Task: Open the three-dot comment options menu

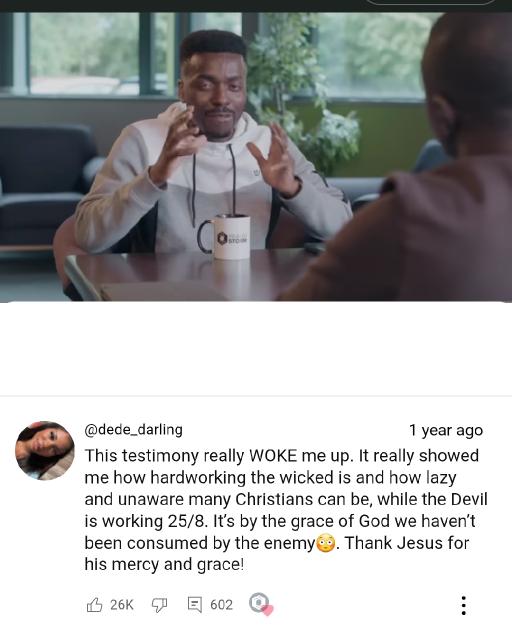Action: [x=464, y=605]
